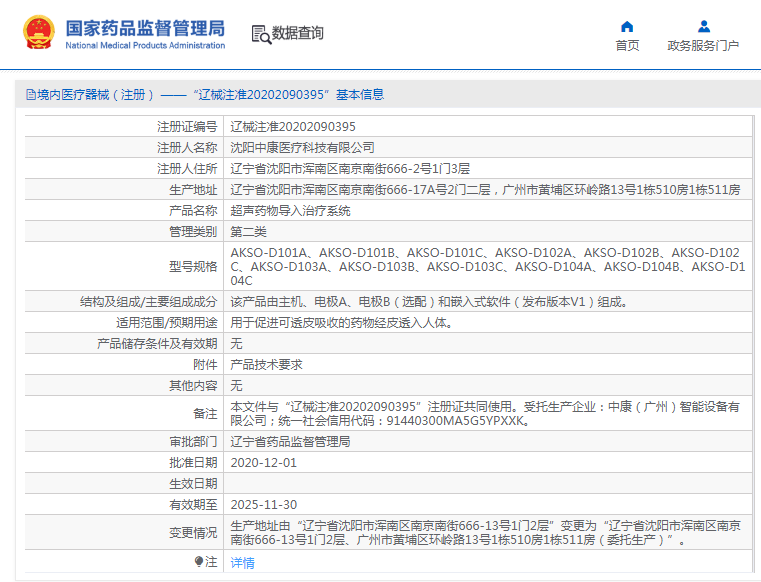The image size is (761, 582).
Task: Select management category value 第二类
Action: (248, 232)
